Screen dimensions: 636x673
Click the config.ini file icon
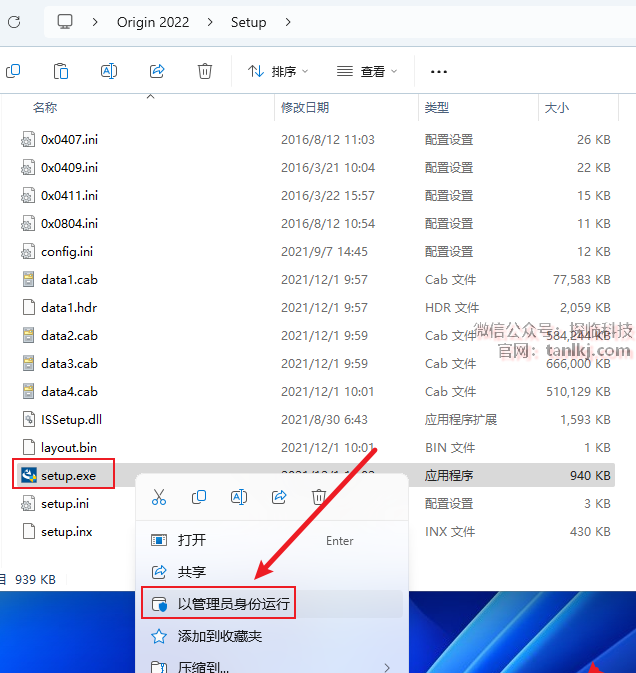[x=28, y=252]
